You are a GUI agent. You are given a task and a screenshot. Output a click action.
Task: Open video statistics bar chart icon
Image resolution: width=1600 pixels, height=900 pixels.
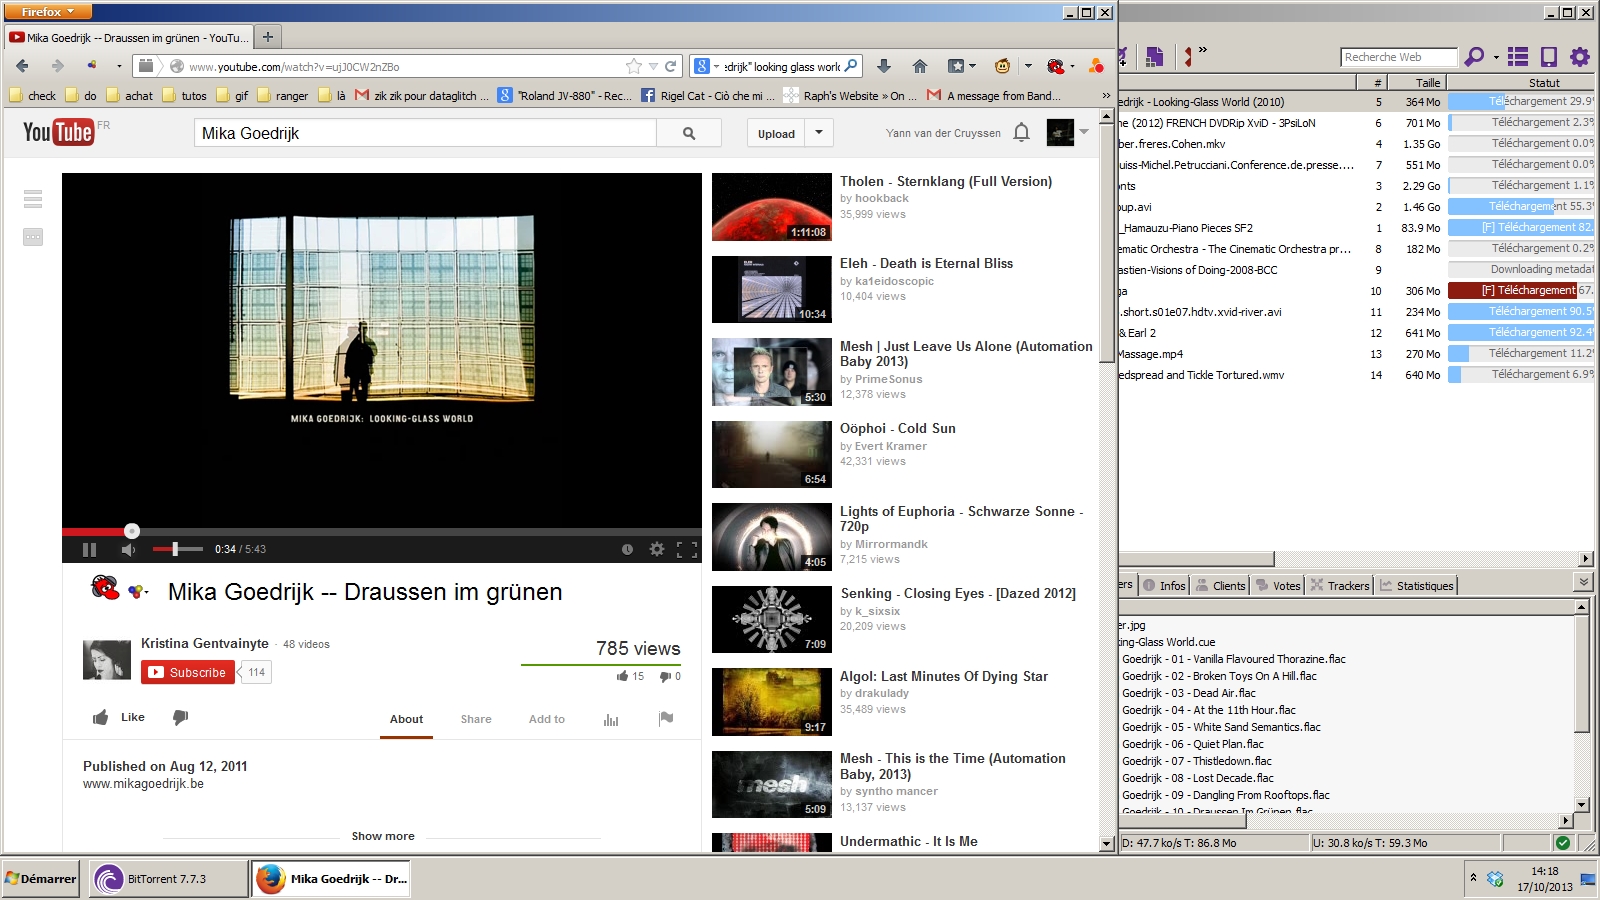pos(611,719)
